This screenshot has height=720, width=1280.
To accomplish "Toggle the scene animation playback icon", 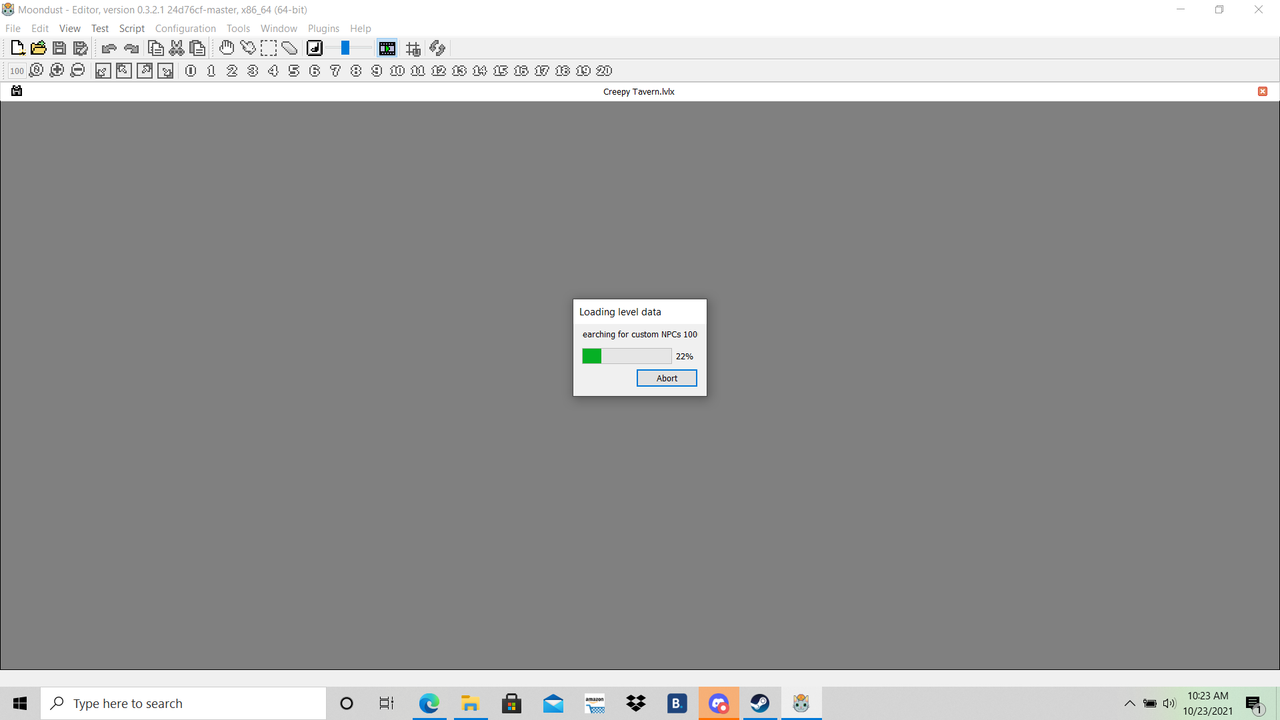I will pyautogui.click(x=387, y=48).
